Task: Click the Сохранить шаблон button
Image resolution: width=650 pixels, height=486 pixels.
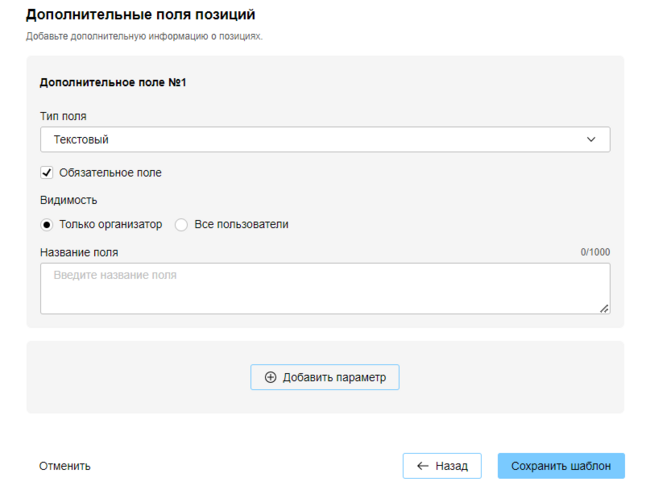Action: click(561, 466)
